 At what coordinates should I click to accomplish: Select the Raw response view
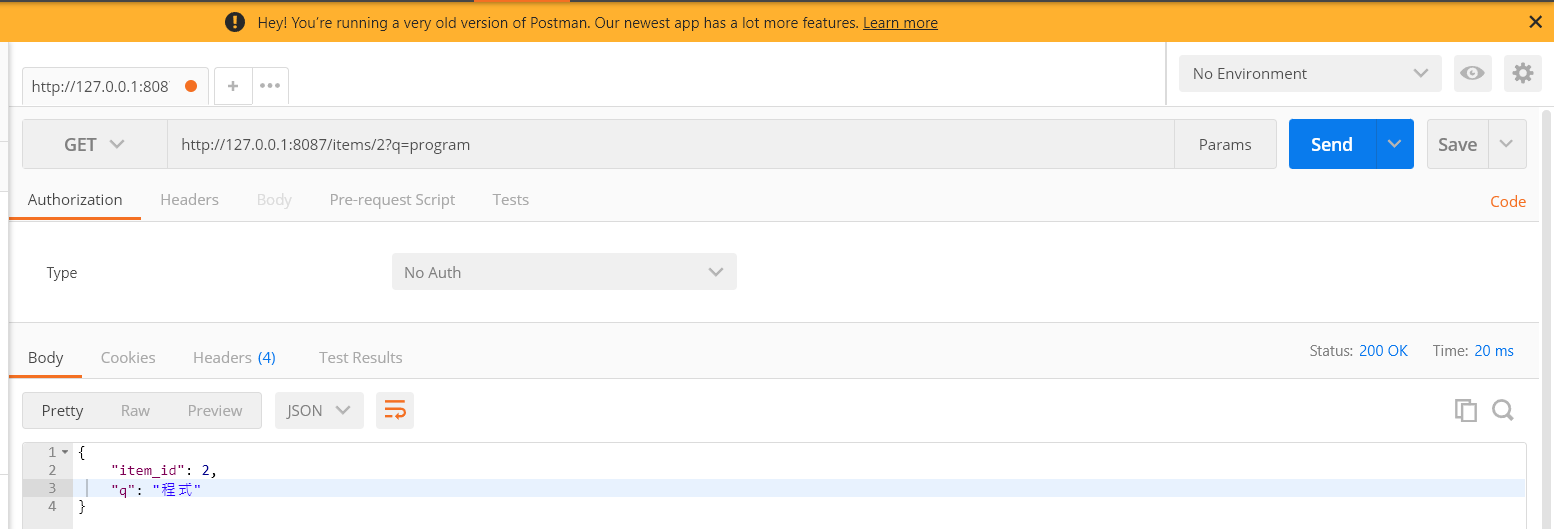tap(135, 410)
